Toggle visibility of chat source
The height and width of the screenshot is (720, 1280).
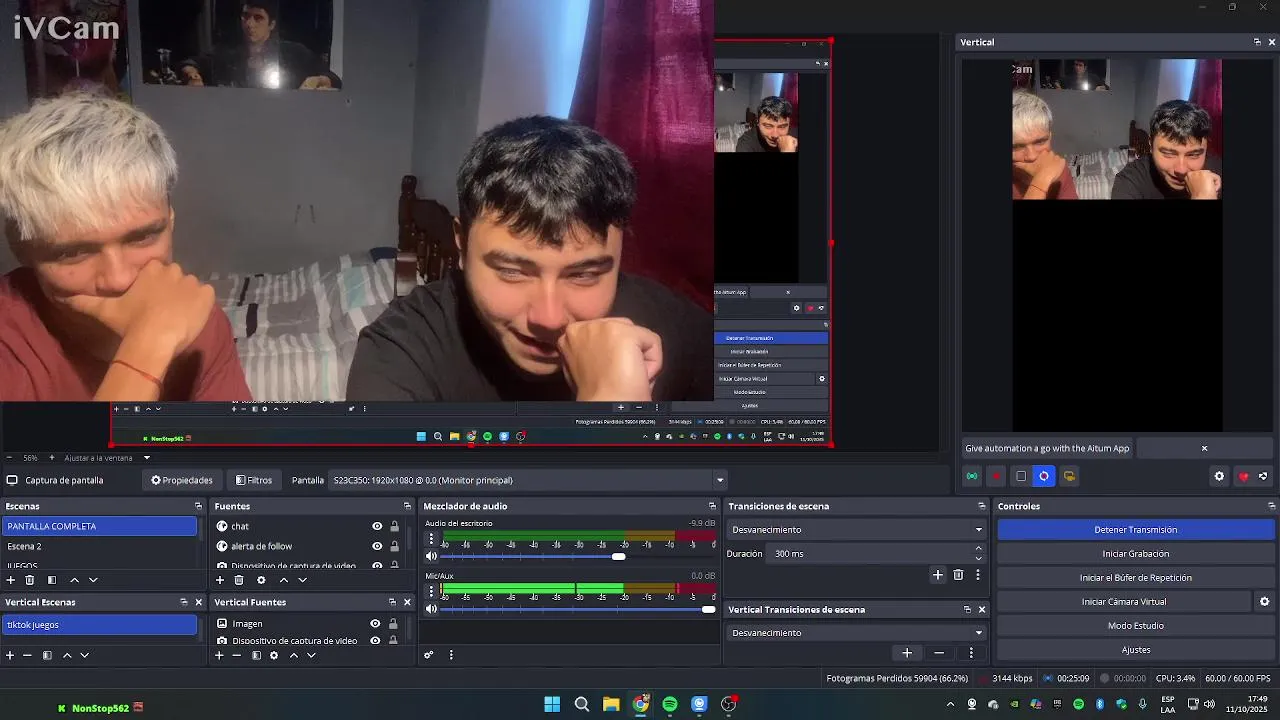pyautogui.click(x=377, y=526)
